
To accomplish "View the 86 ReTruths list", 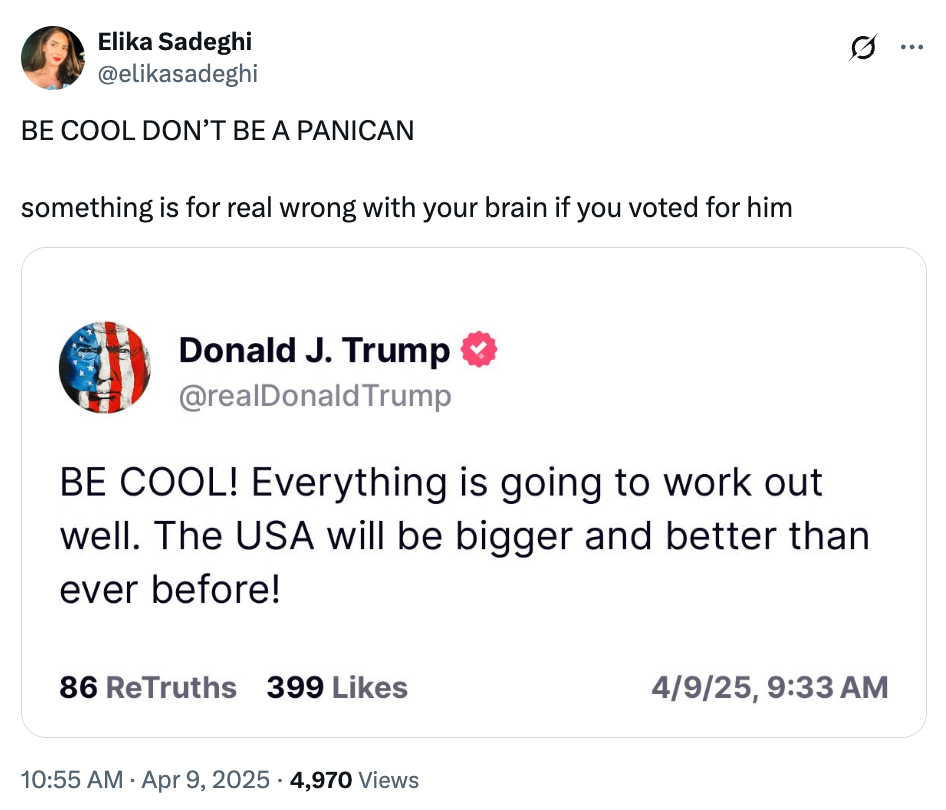I will click(147, 687).
